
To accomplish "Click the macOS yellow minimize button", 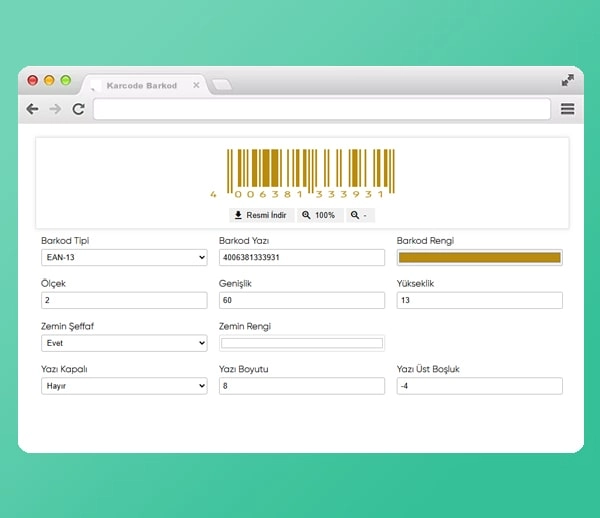I will (x=49, y=80).
